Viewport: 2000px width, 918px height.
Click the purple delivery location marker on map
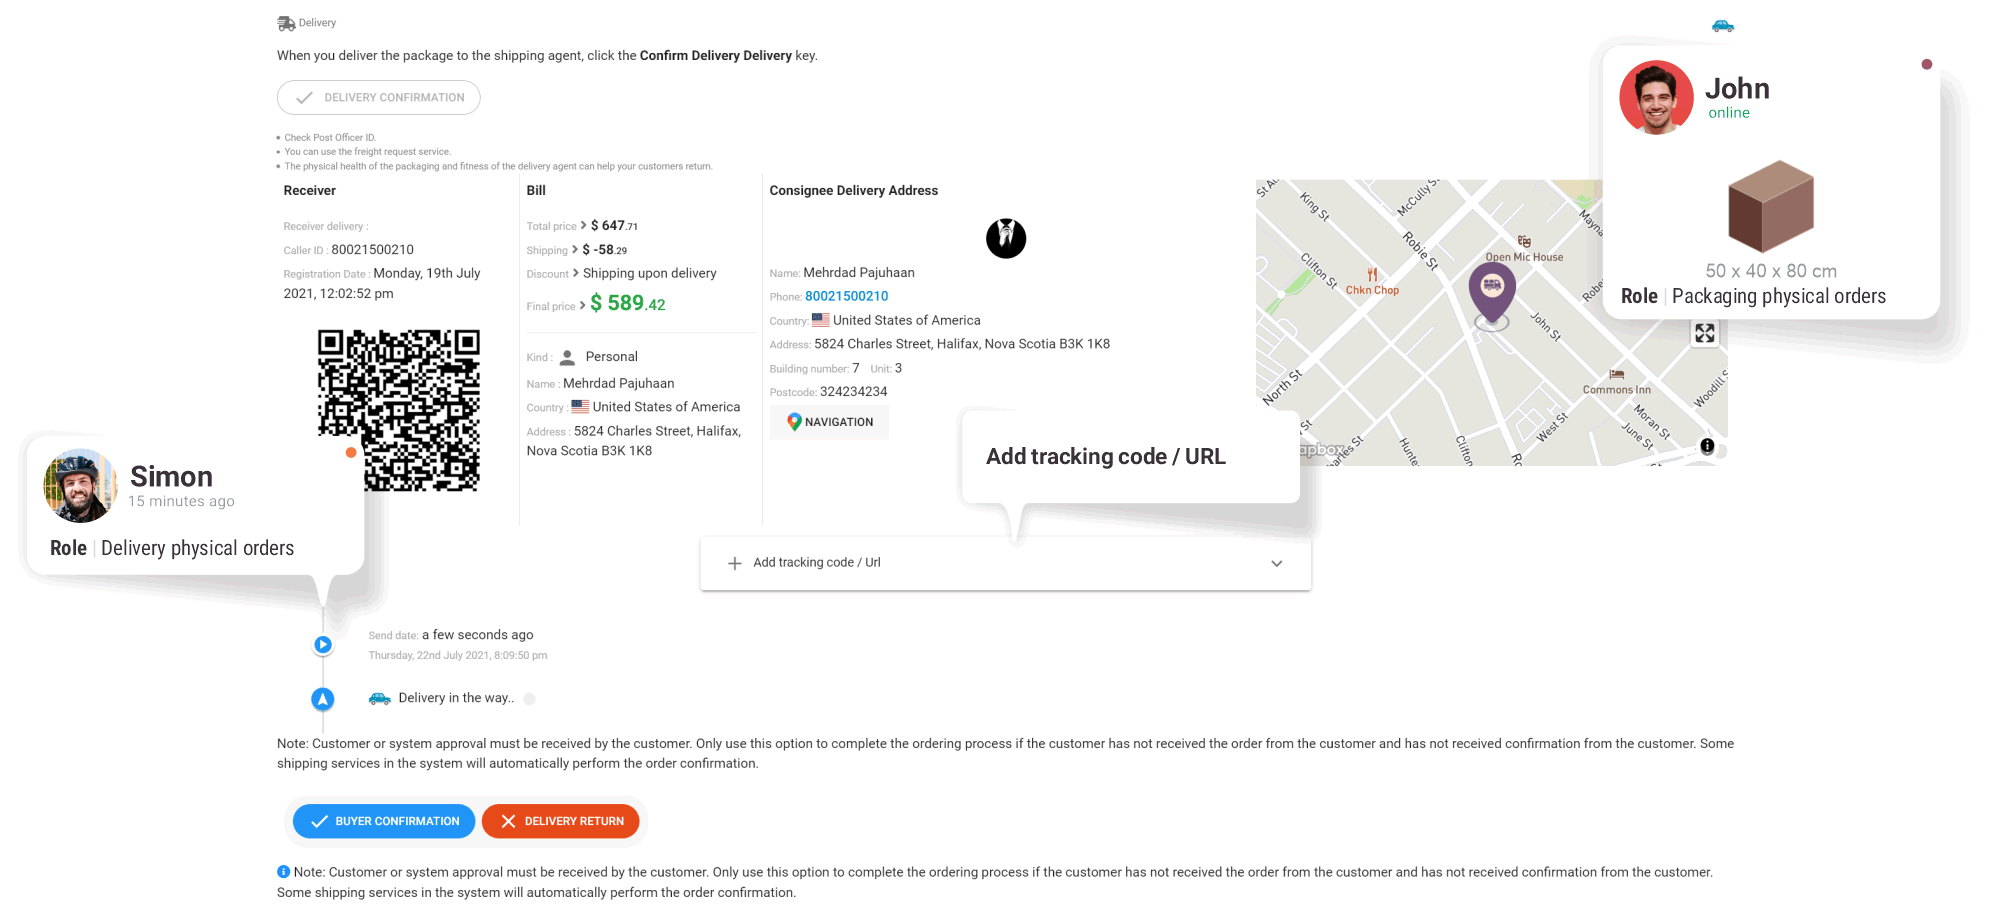[1492, 292]
